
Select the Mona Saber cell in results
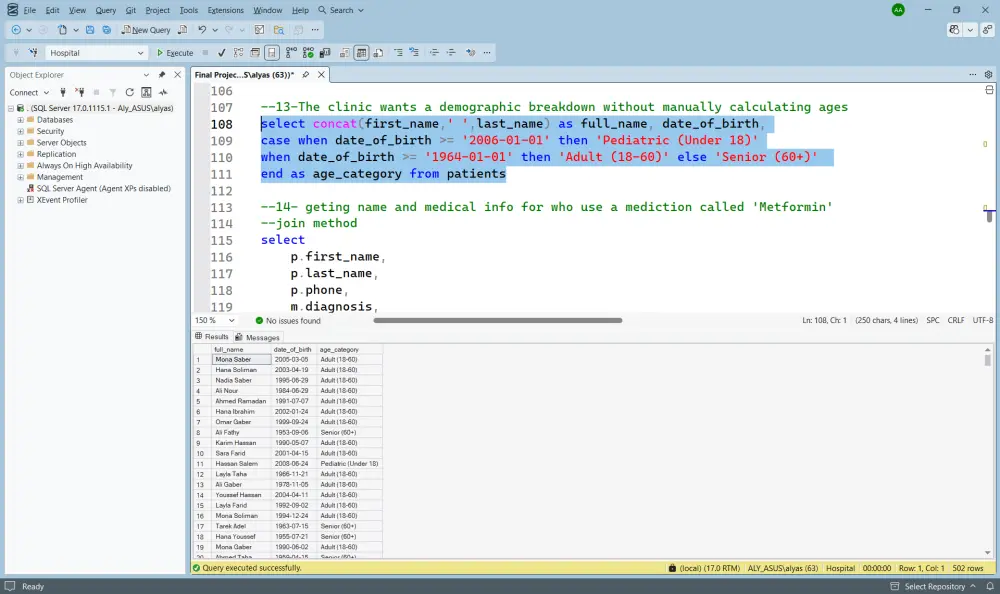242,359
